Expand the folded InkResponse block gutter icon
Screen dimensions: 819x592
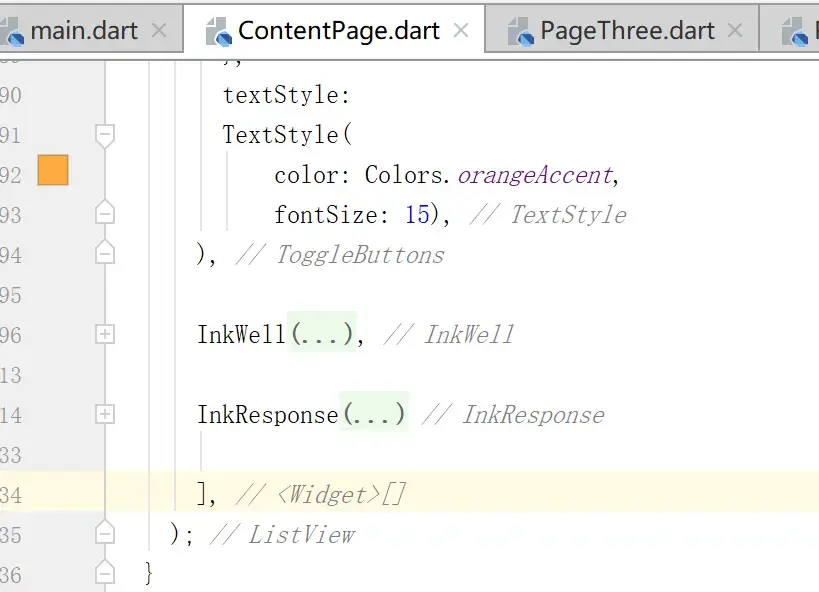pyautogui.click(x=104, y=414)
